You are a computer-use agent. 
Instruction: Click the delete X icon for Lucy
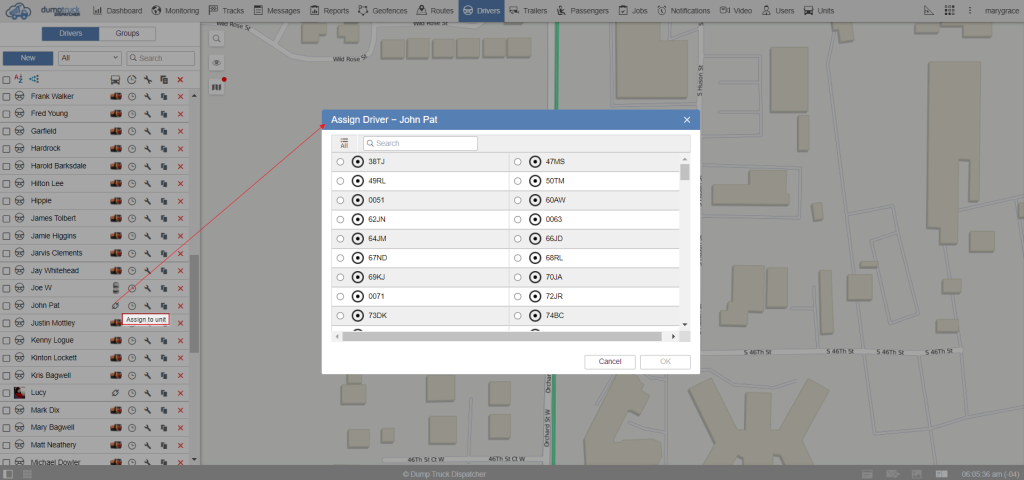(180, 392)
